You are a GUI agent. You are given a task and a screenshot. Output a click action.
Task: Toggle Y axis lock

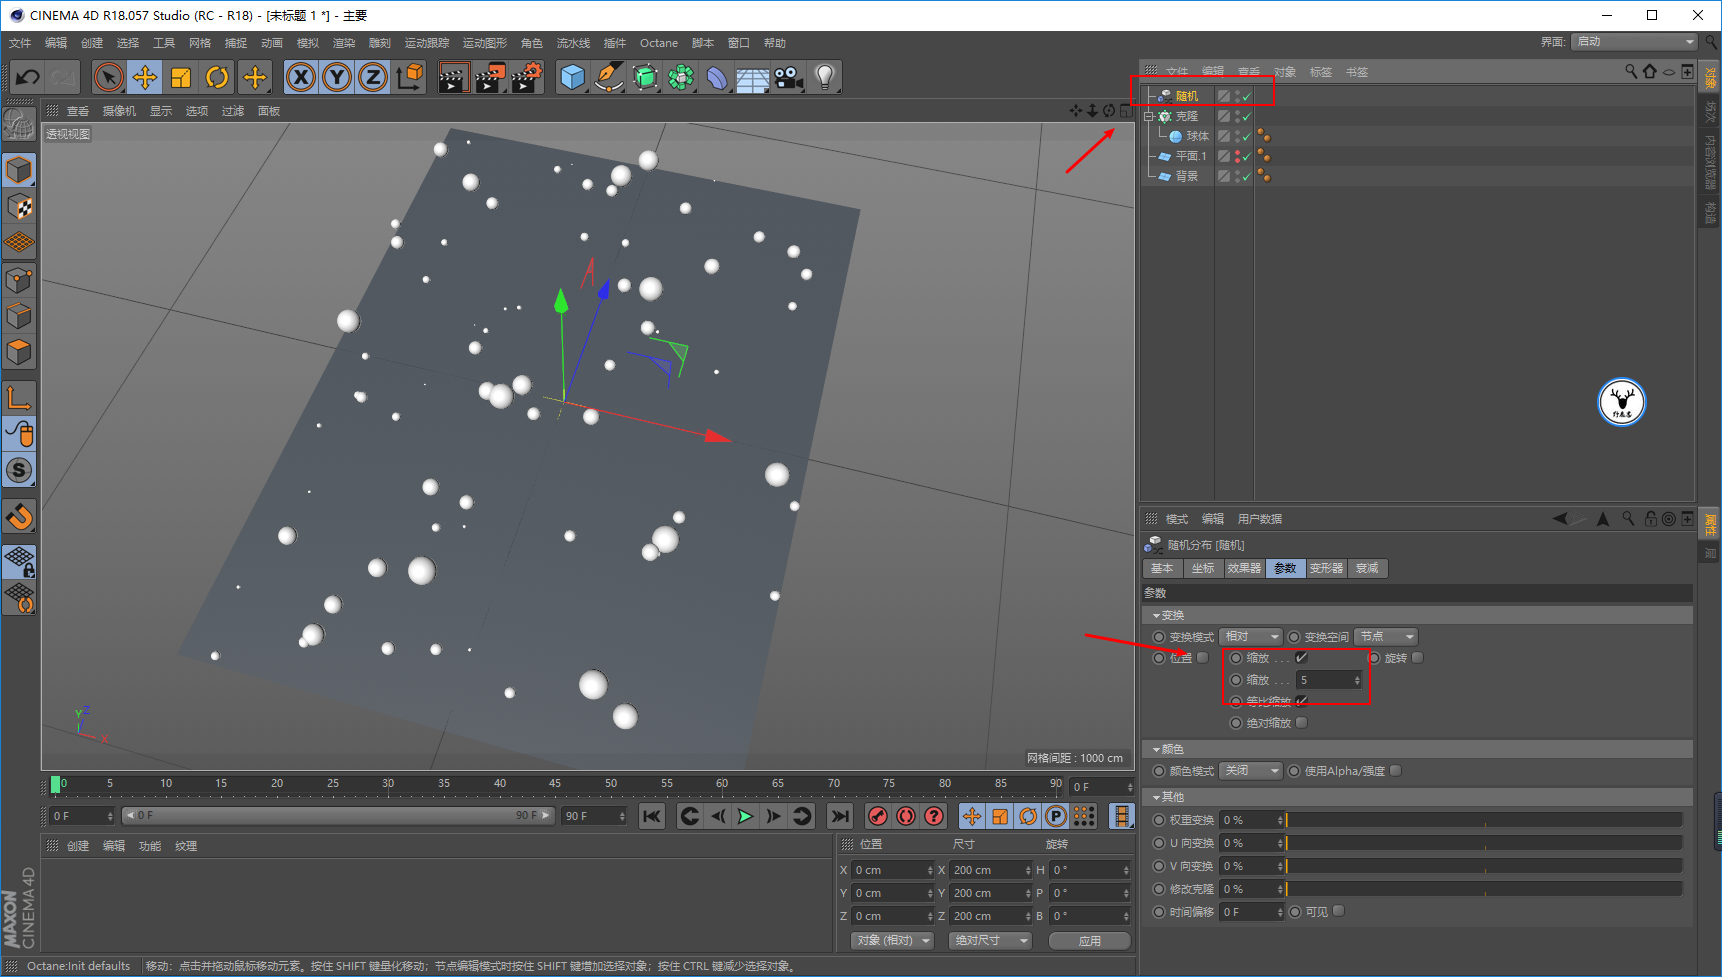[x=337, y=77]
